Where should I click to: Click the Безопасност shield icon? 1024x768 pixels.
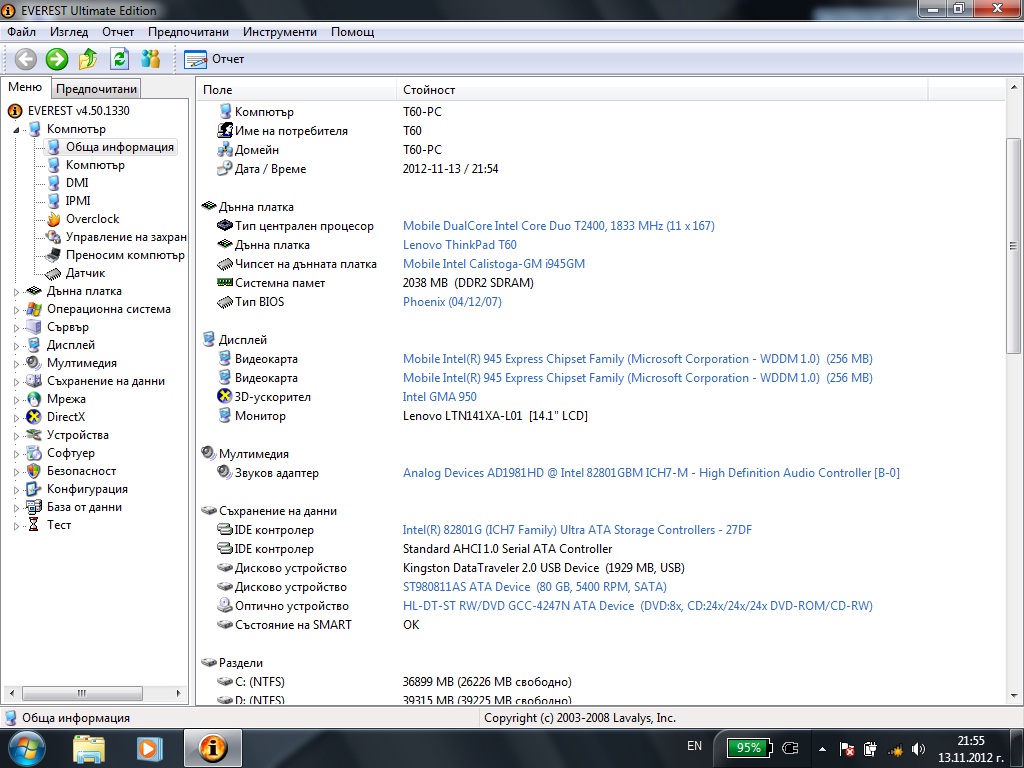[34, 471]
